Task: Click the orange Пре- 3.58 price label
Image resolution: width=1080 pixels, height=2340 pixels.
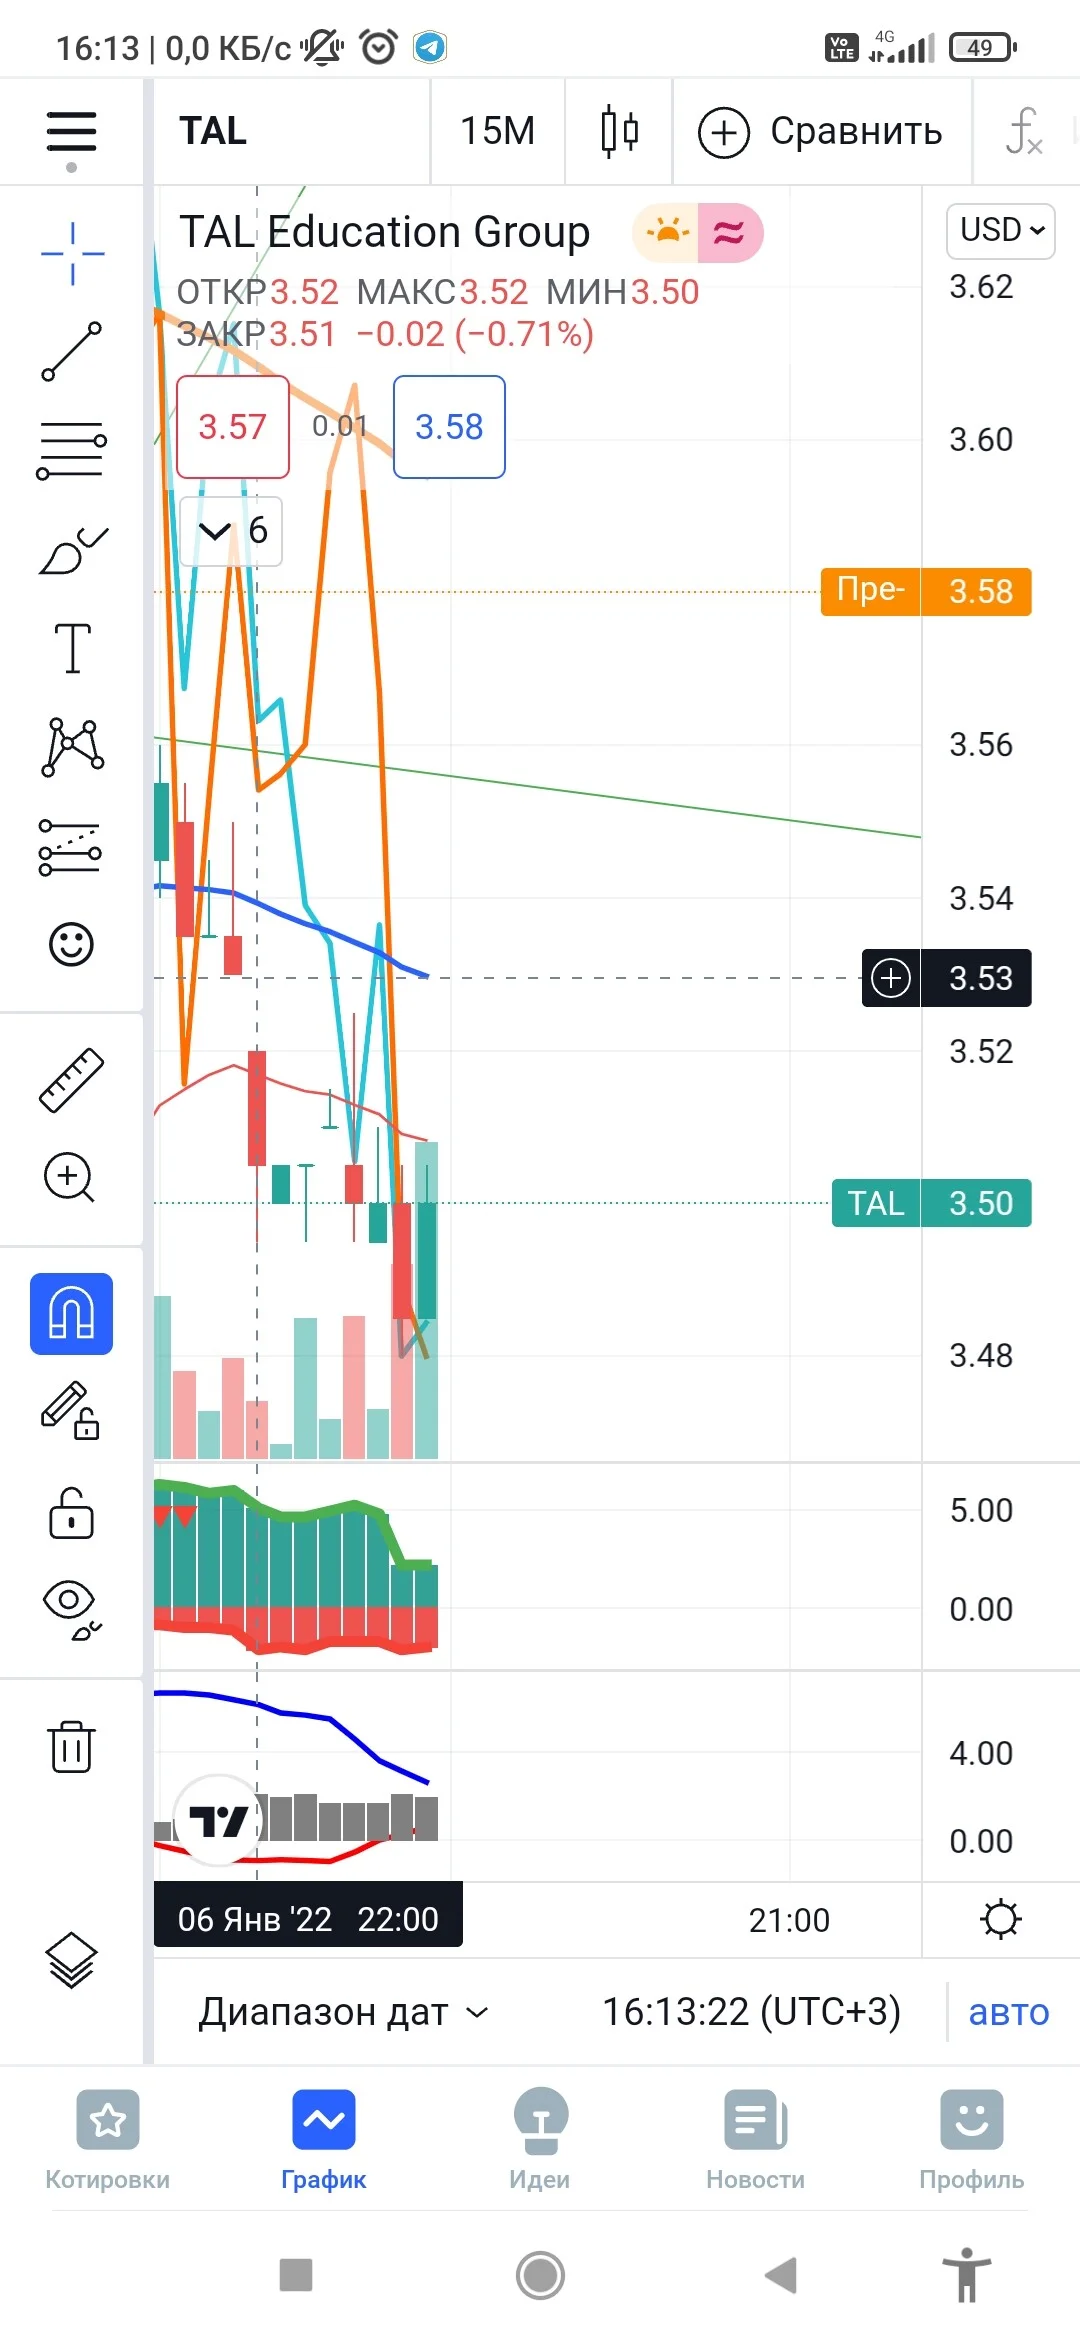Action: (x=926, y=591)
